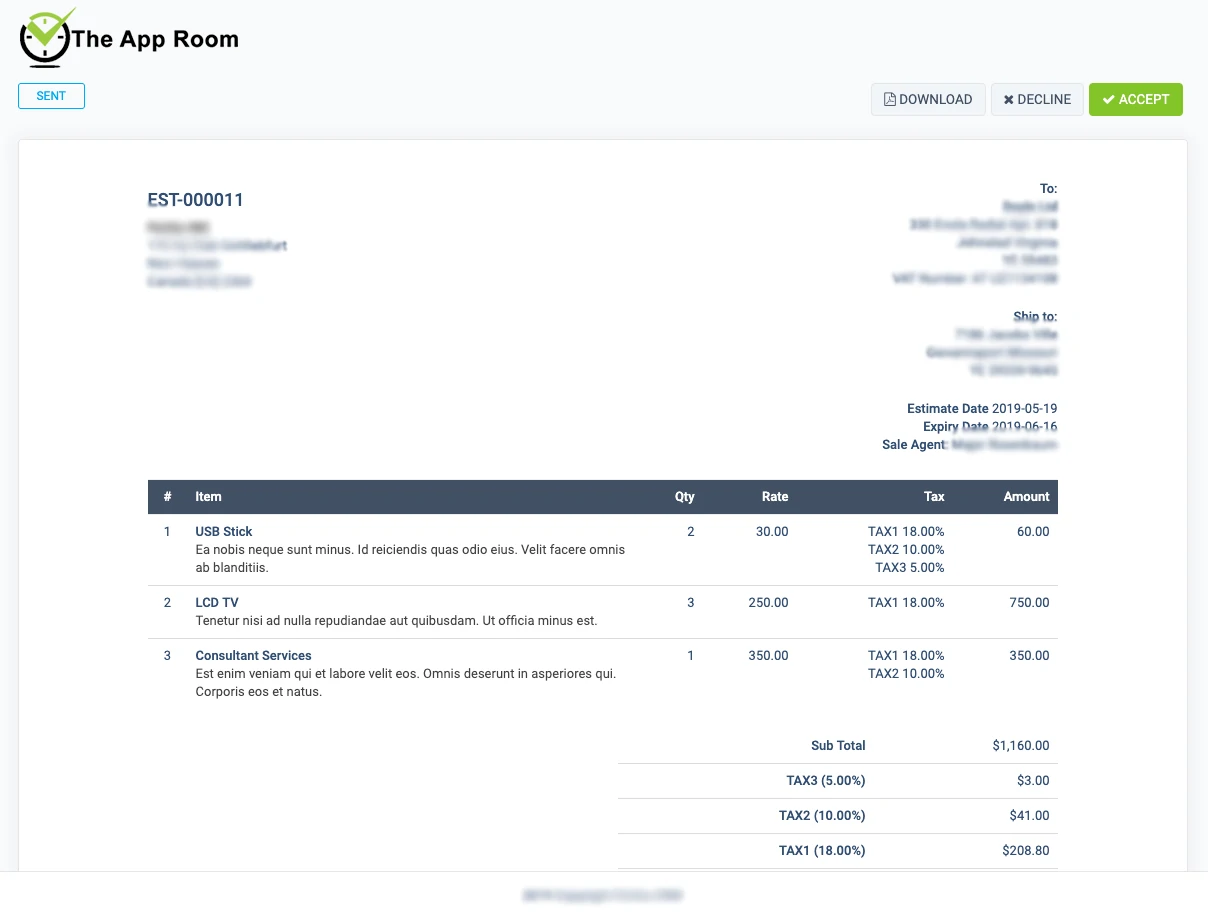Image resolution: width=1208 pixels, height=919 pixels.
Task: Click the Expiry Date 2019-06-16 line
Action: point(990,427)
